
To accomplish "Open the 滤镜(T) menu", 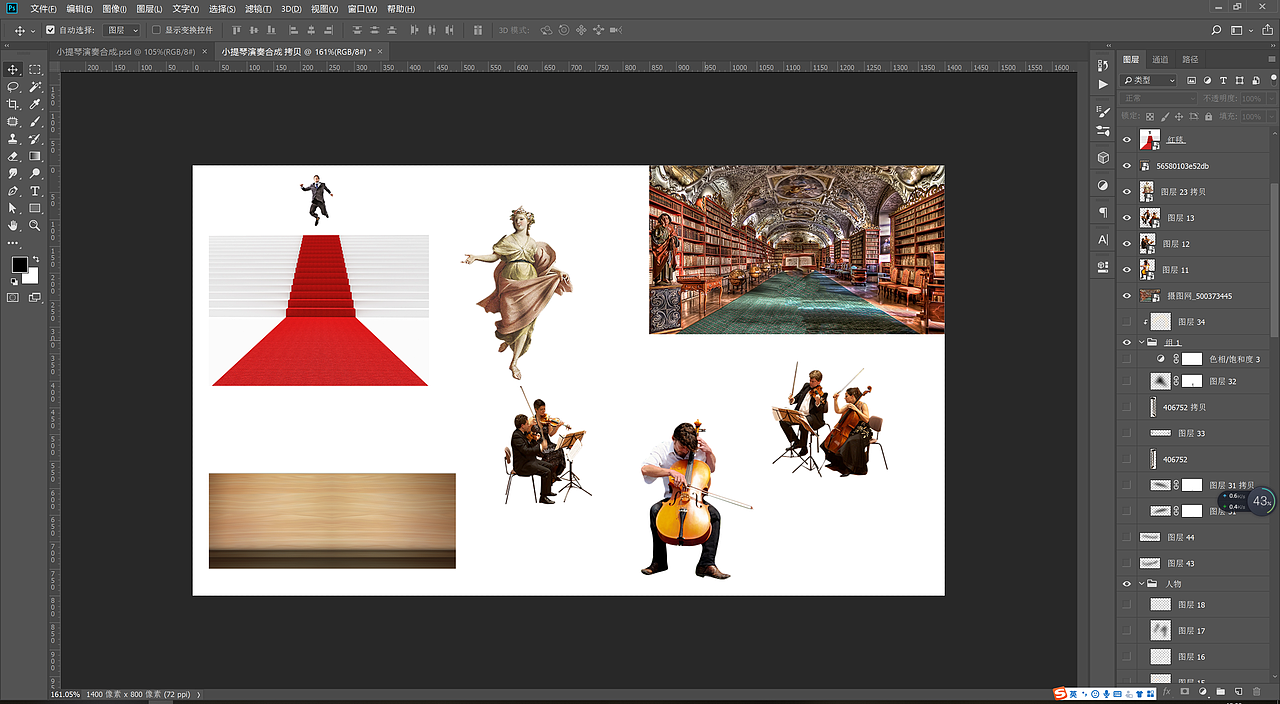I will pos(258,8).
